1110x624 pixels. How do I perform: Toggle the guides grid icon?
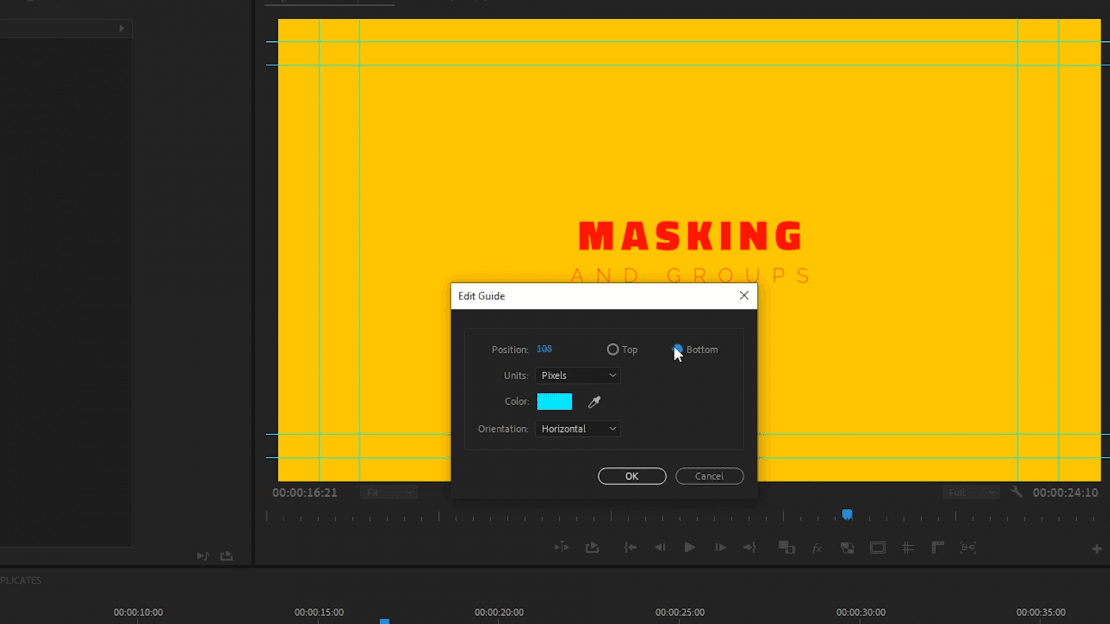click(908, 548)
